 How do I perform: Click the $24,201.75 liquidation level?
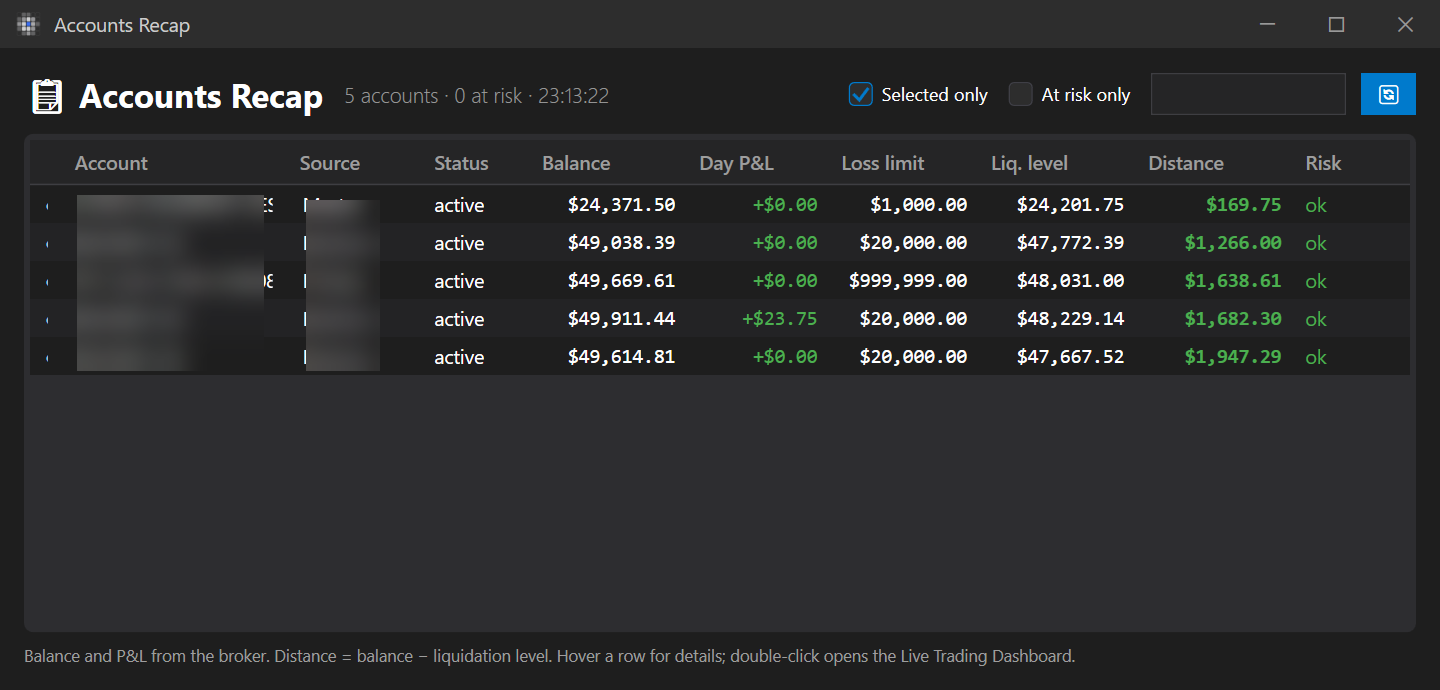click(1070, 205)
